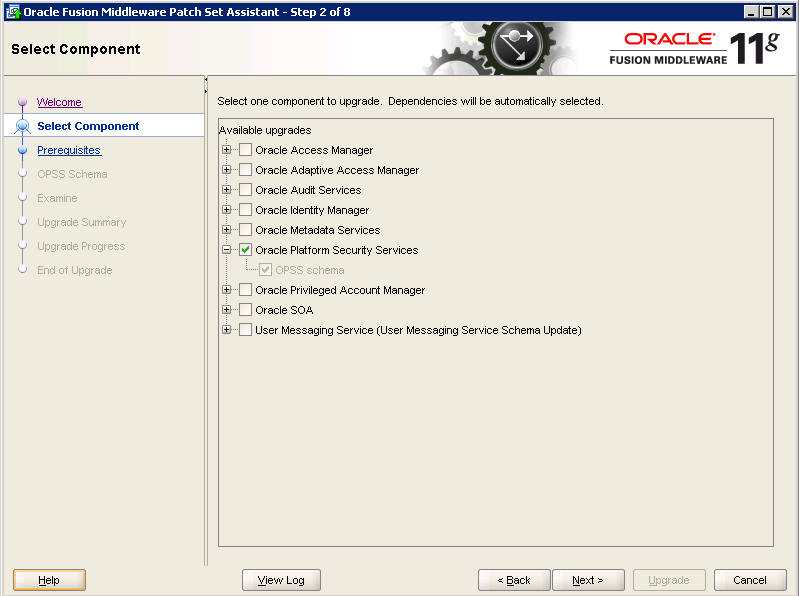Click the OPSS schema child label
This screenshot has width=799, height=596.
click(x=310, y=270)
